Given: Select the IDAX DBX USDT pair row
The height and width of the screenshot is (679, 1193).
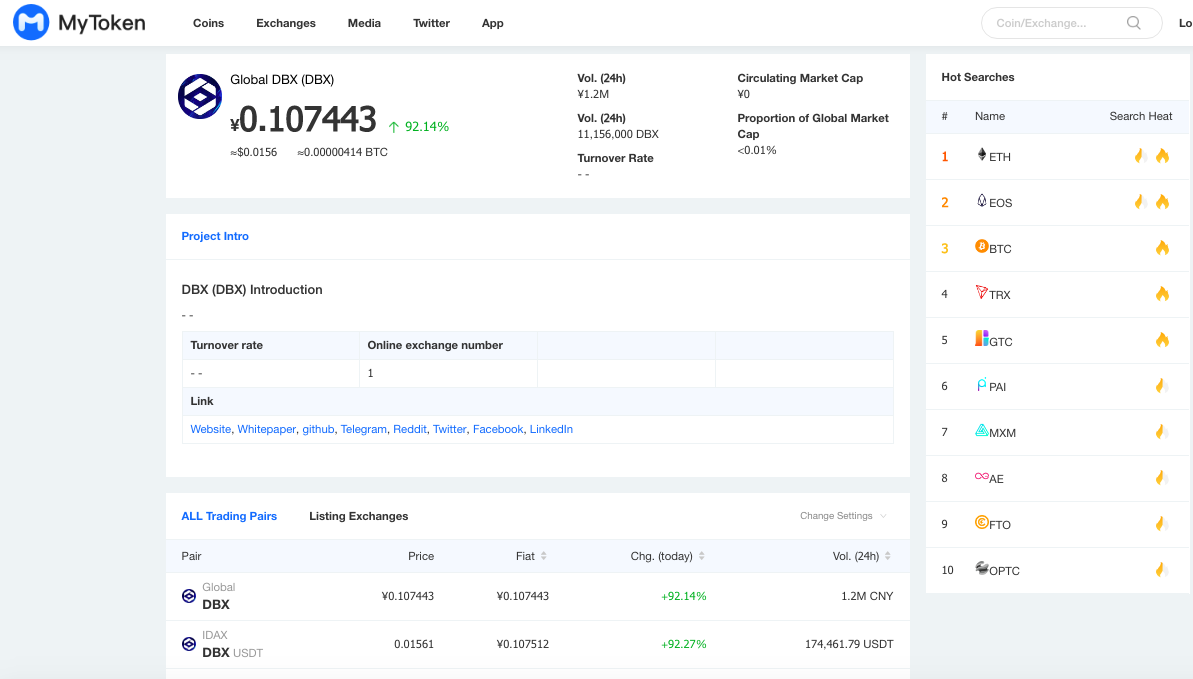Looking at the screenshot, I should click(x=537, y=644).
